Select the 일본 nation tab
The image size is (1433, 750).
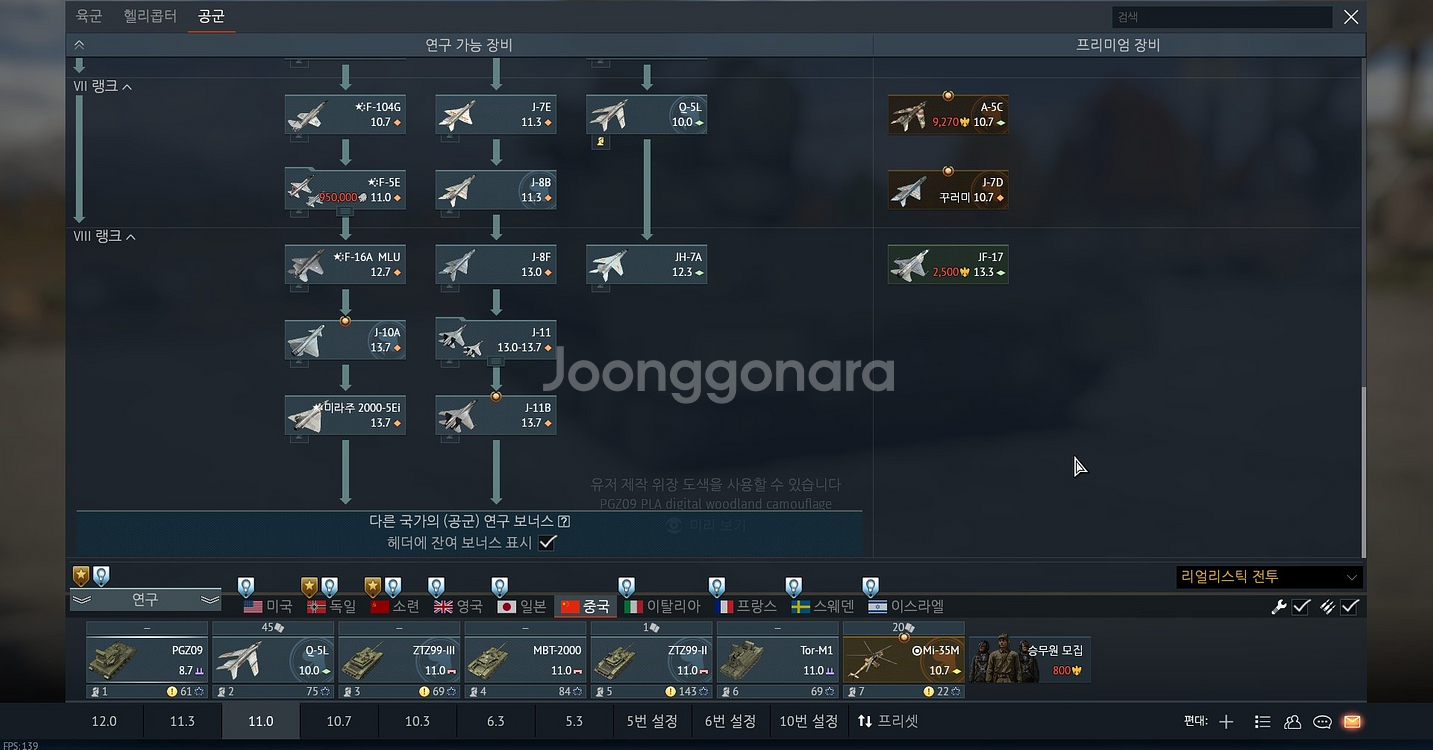(522, 606)
